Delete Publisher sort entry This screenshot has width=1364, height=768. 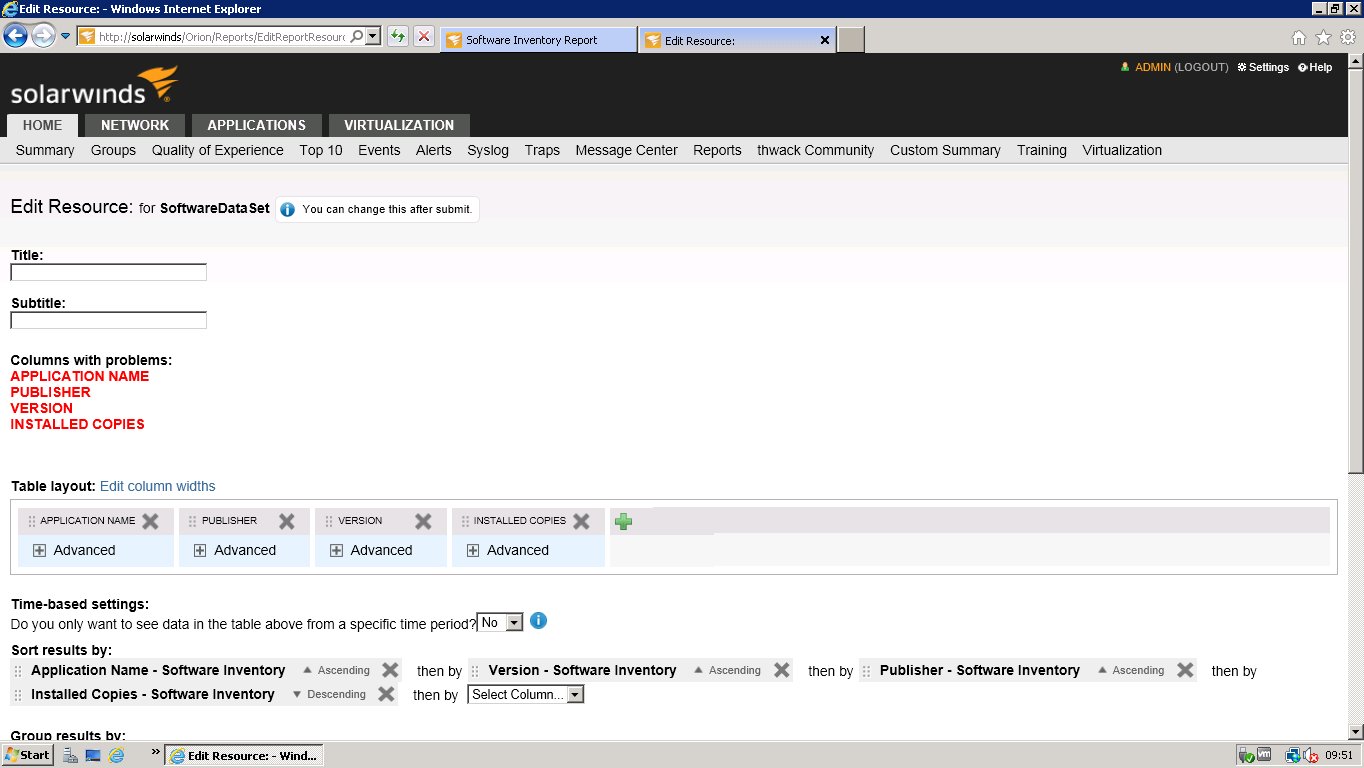click(x=1185, y=670)
